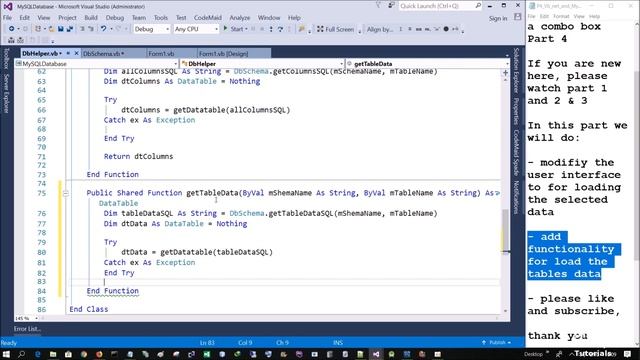Open the Action Center notification icon
This screenshot has width=640, height=360.
pyautogui.click(x=628, y=354)
